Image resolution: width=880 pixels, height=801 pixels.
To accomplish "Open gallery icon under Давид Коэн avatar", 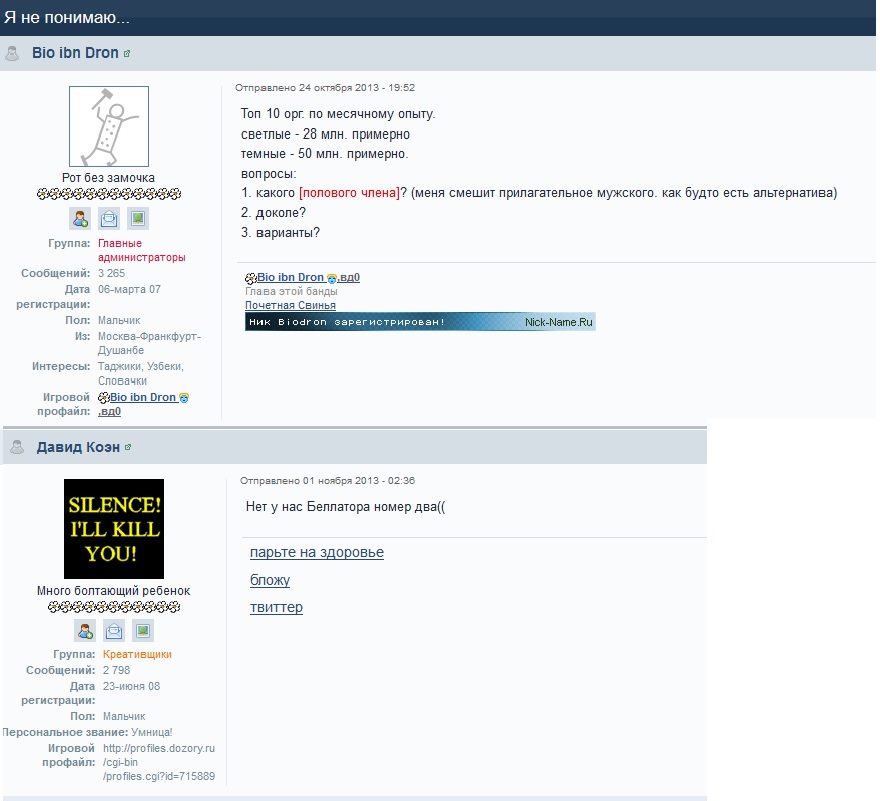I will [x=143, y=631].
